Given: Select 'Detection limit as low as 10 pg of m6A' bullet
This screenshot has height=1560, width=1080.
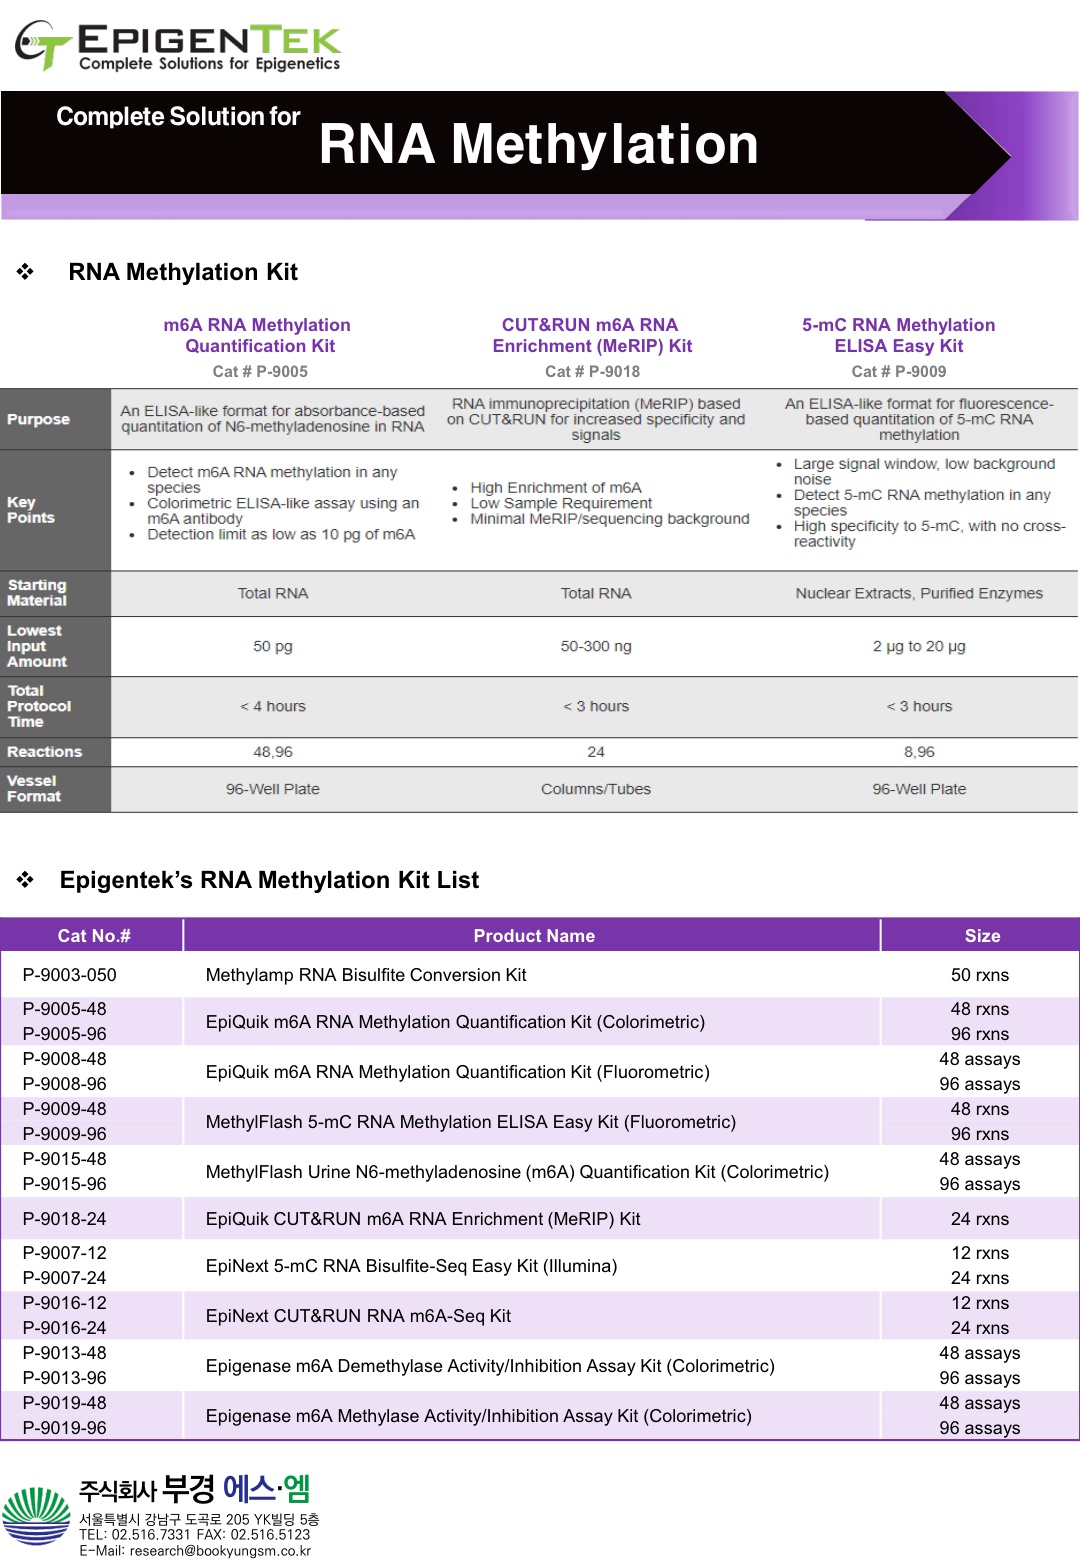Looking at the screenshot, I should point(281,534).
